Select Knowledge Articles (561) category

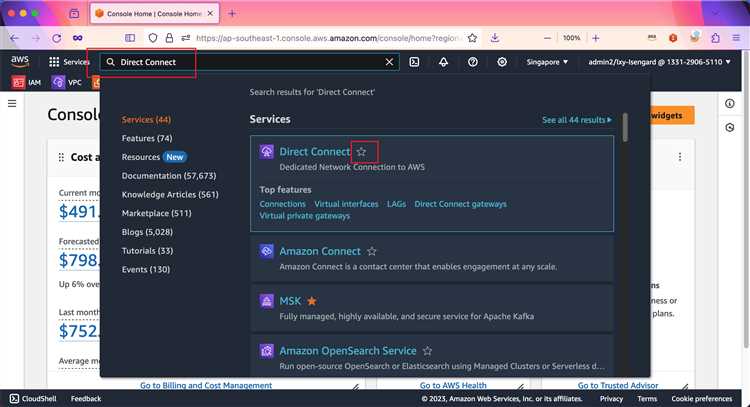coord(170,194)
